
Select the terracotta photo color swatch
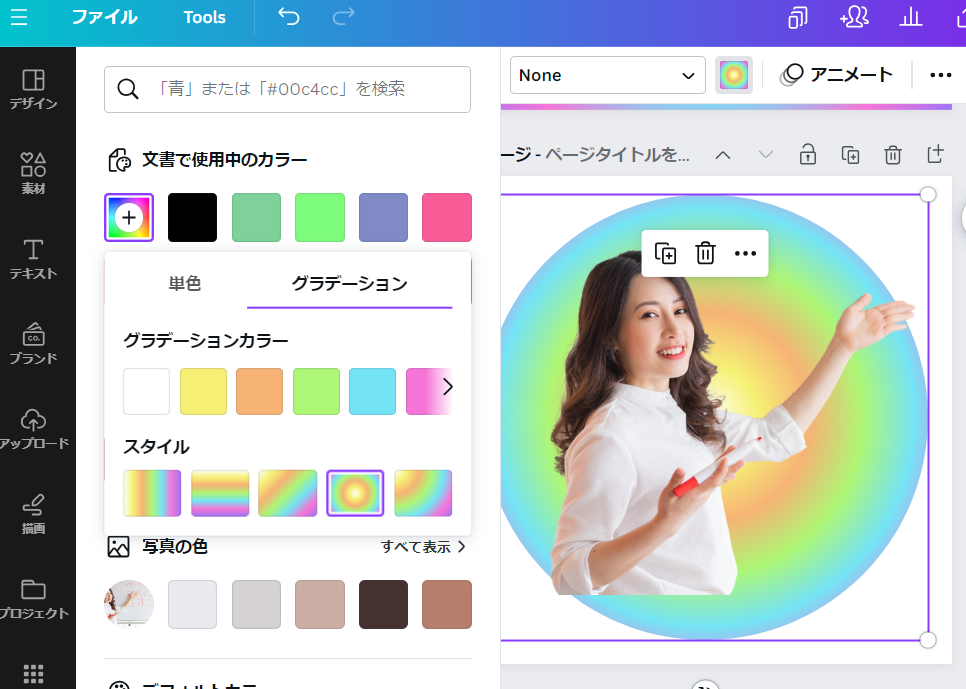(447, 604)
